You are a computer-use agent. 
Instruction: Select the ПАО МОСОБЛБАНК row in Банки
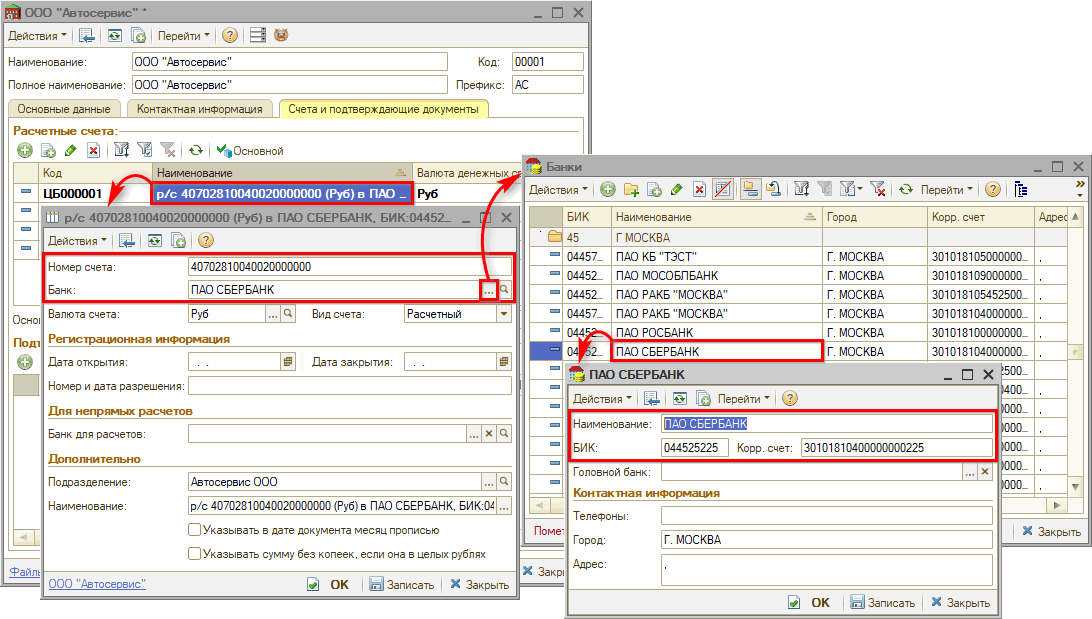798,276
